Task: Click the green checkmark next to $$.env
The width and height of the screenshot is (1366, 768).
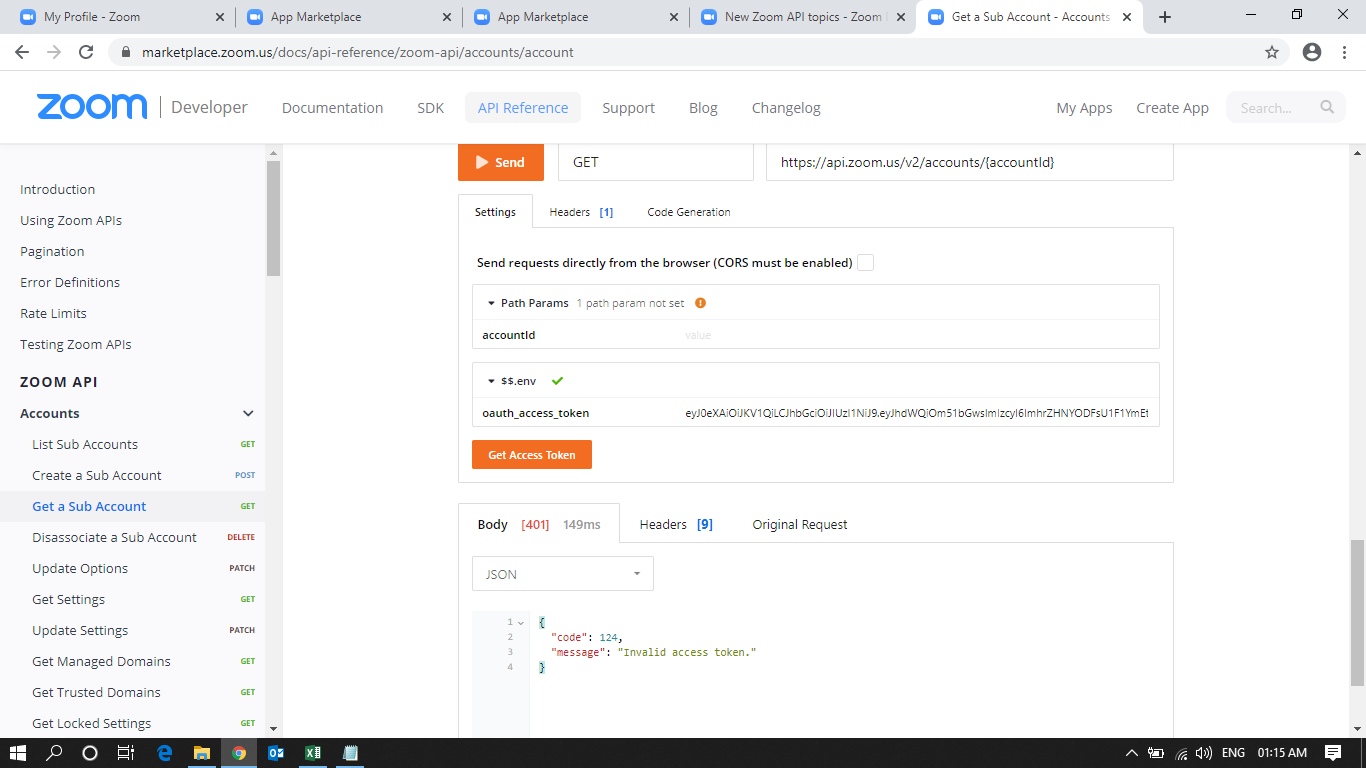Action: (x=557, y=381)
